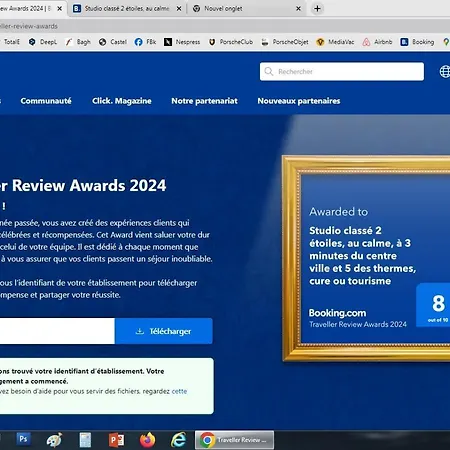The height and width of the screenshot is (450, 450).
Task: Open the Nouveaux partenaires menu
Action: (299, 101)
